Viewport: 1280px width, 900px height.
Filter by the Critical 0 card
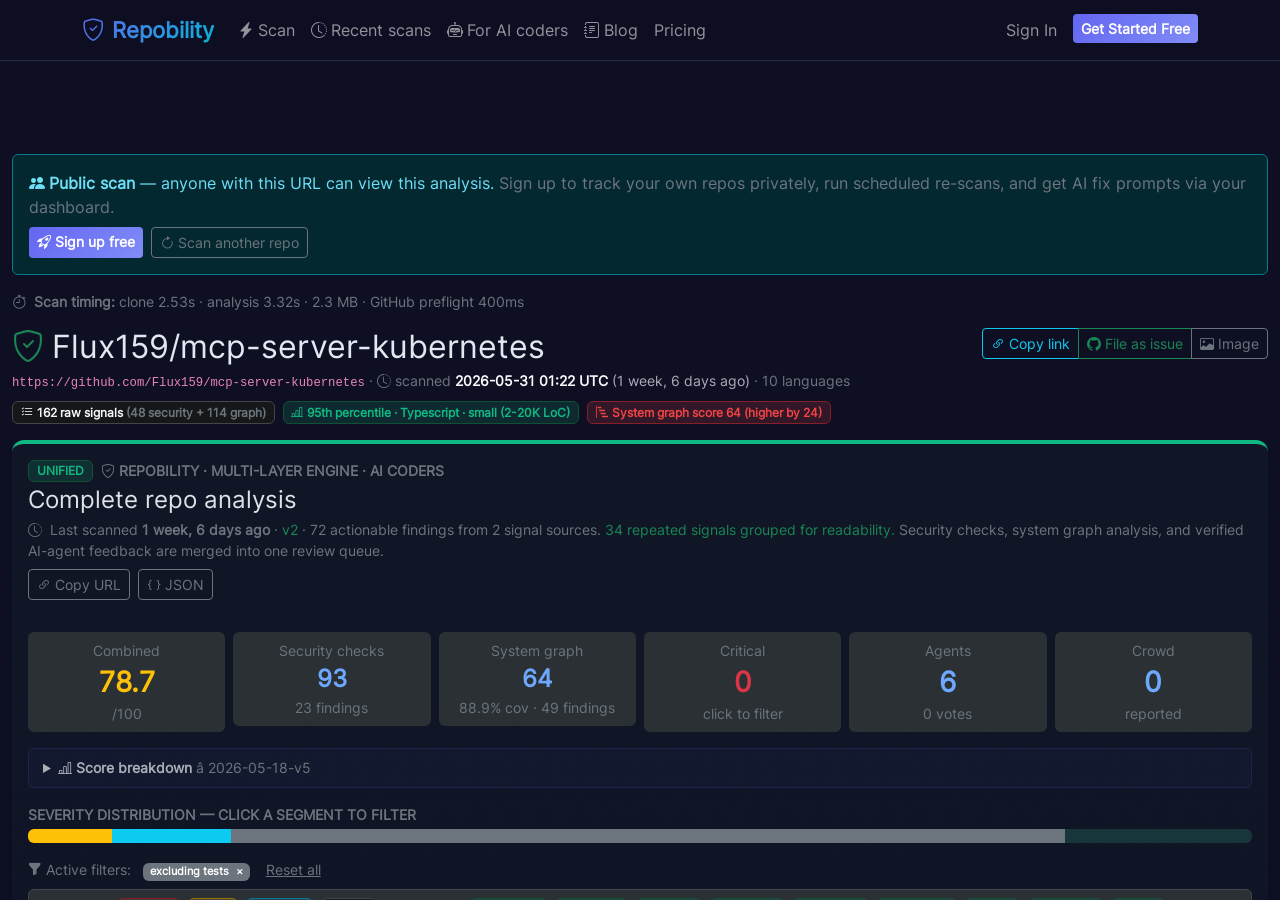(x=742, y=682)
